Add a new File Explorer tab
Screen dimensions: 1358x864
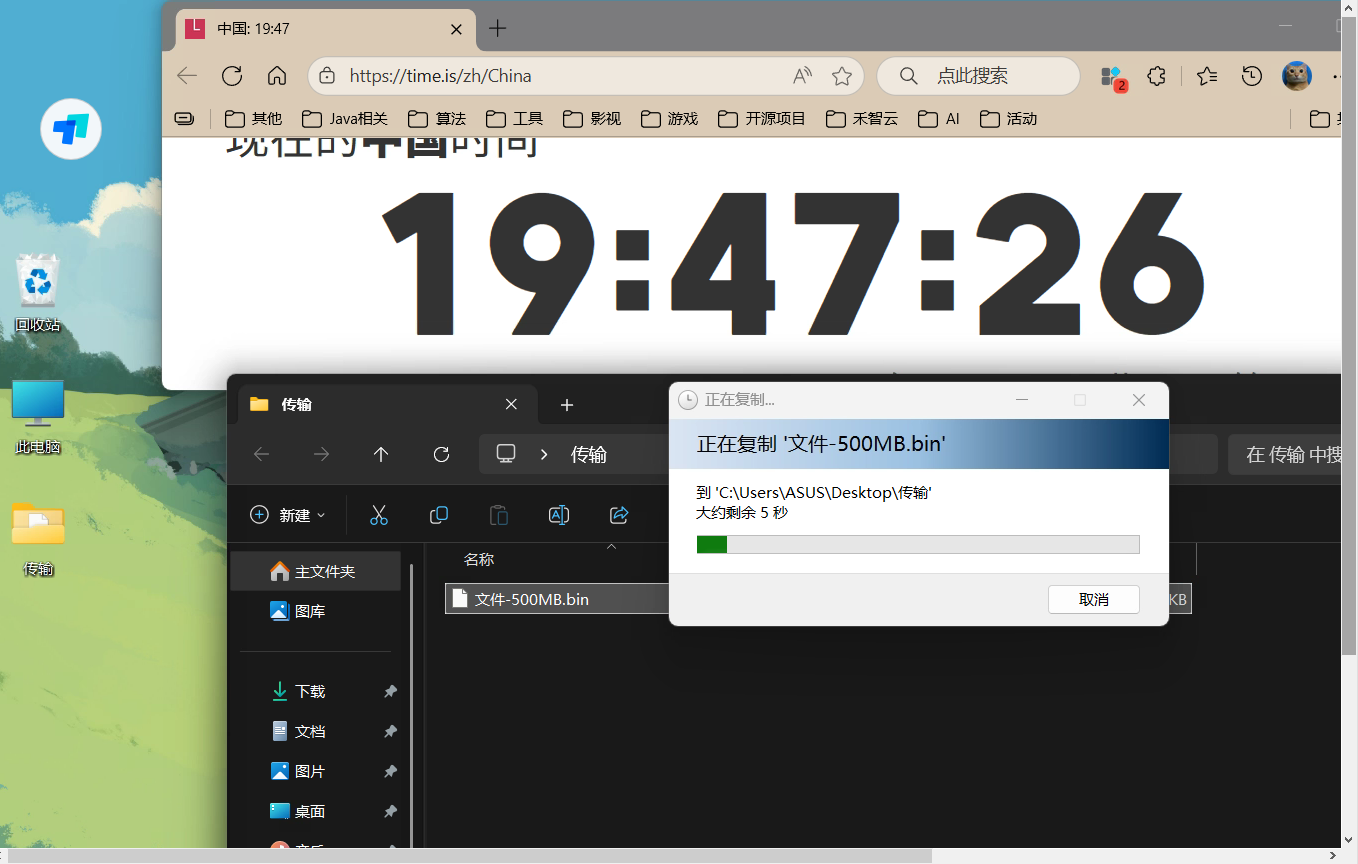[x=567, y=404]
